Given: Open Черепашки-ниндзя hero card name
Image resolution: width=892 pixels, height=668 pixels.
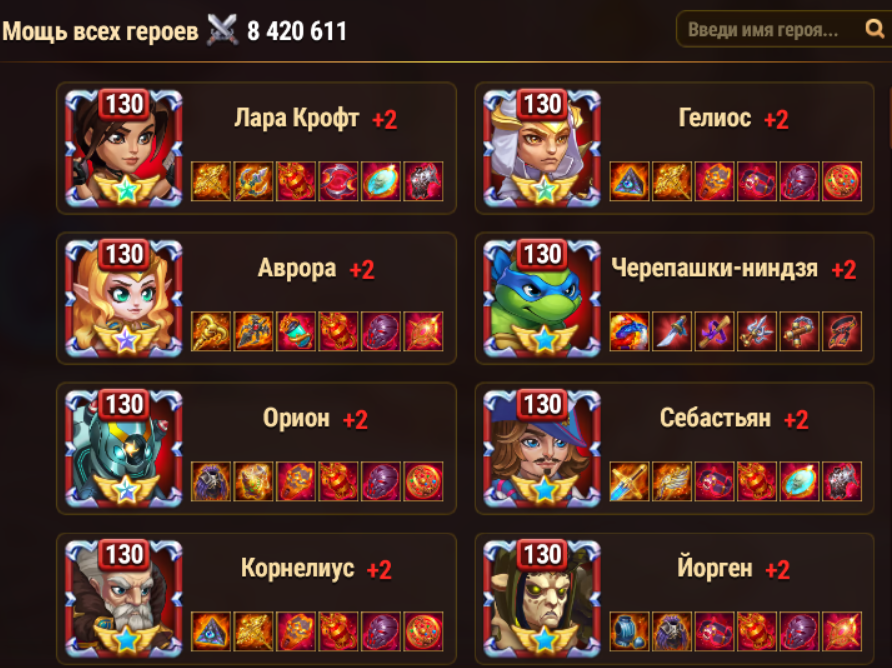Looking at the screenshot, I should pos(715,267).
